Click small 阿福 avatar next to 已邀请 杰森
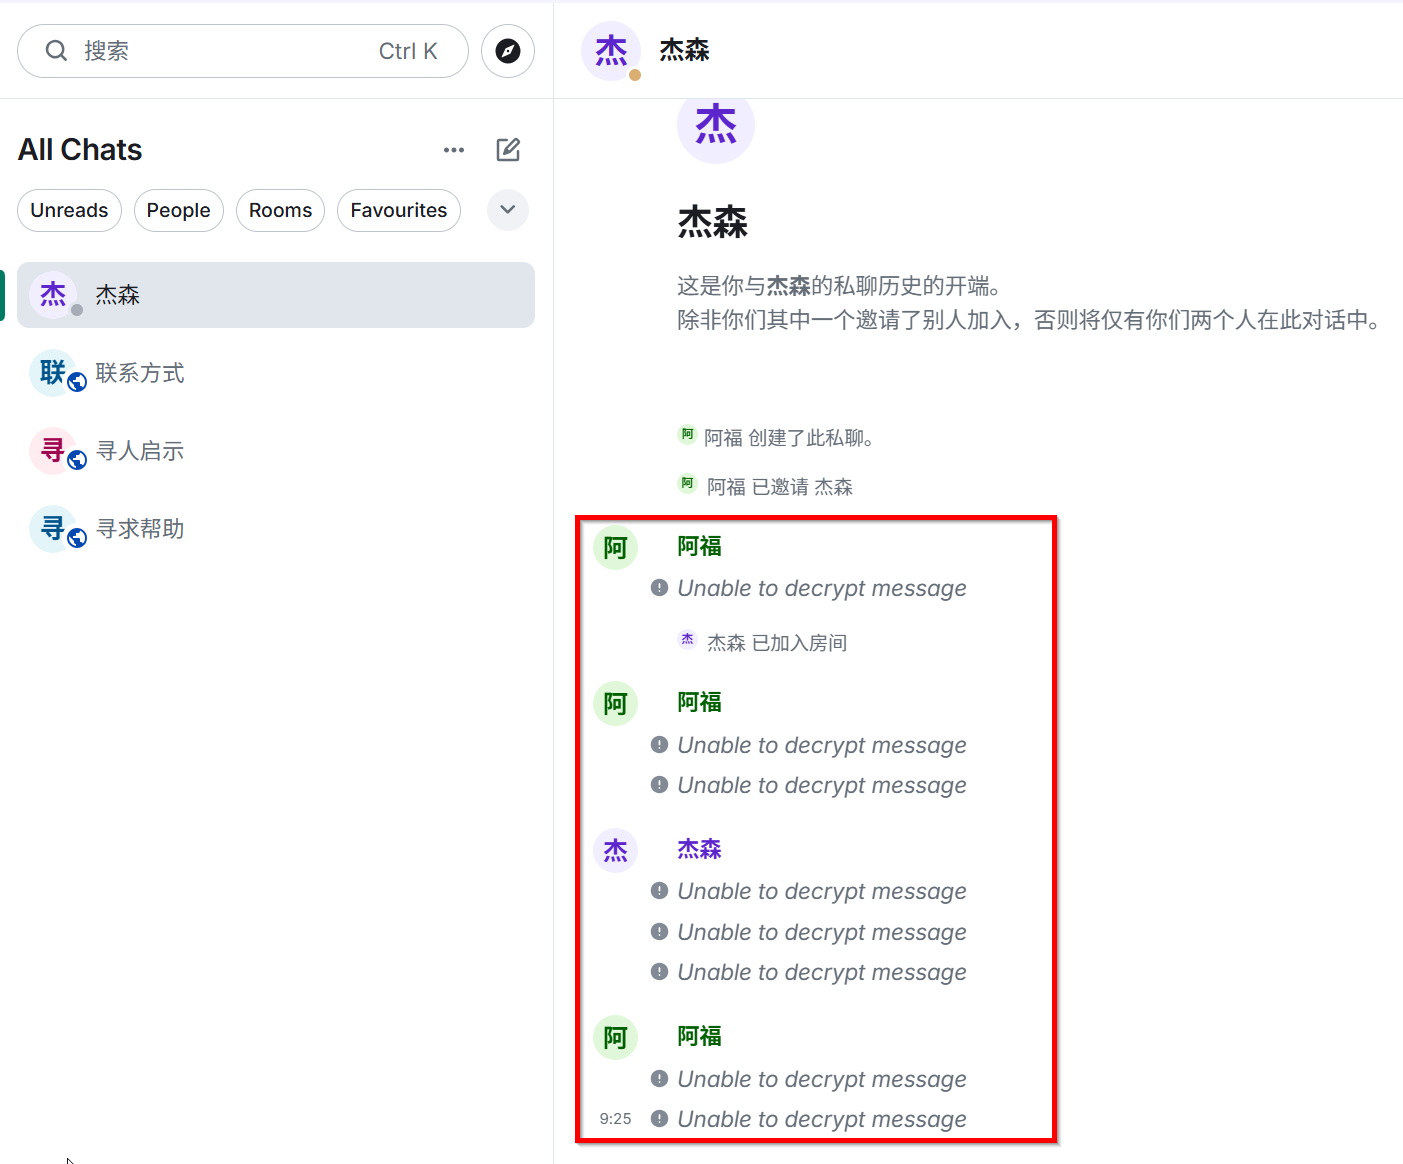This screenshot has width=1403, height=1164. (x=687, y=483)
